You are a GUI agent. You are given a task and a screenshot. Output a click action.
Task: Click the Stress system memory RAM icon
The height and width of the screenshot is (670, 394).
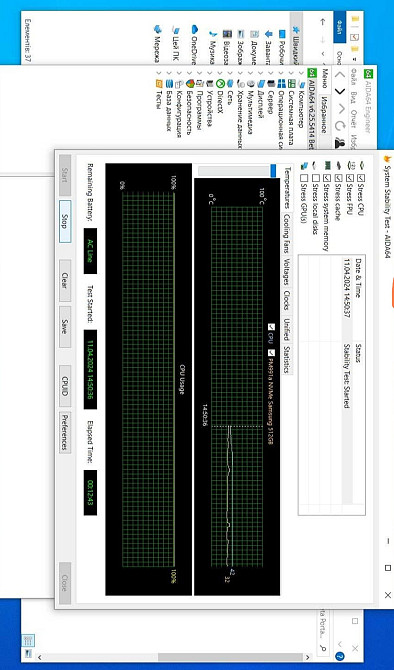tap(327, 165)
